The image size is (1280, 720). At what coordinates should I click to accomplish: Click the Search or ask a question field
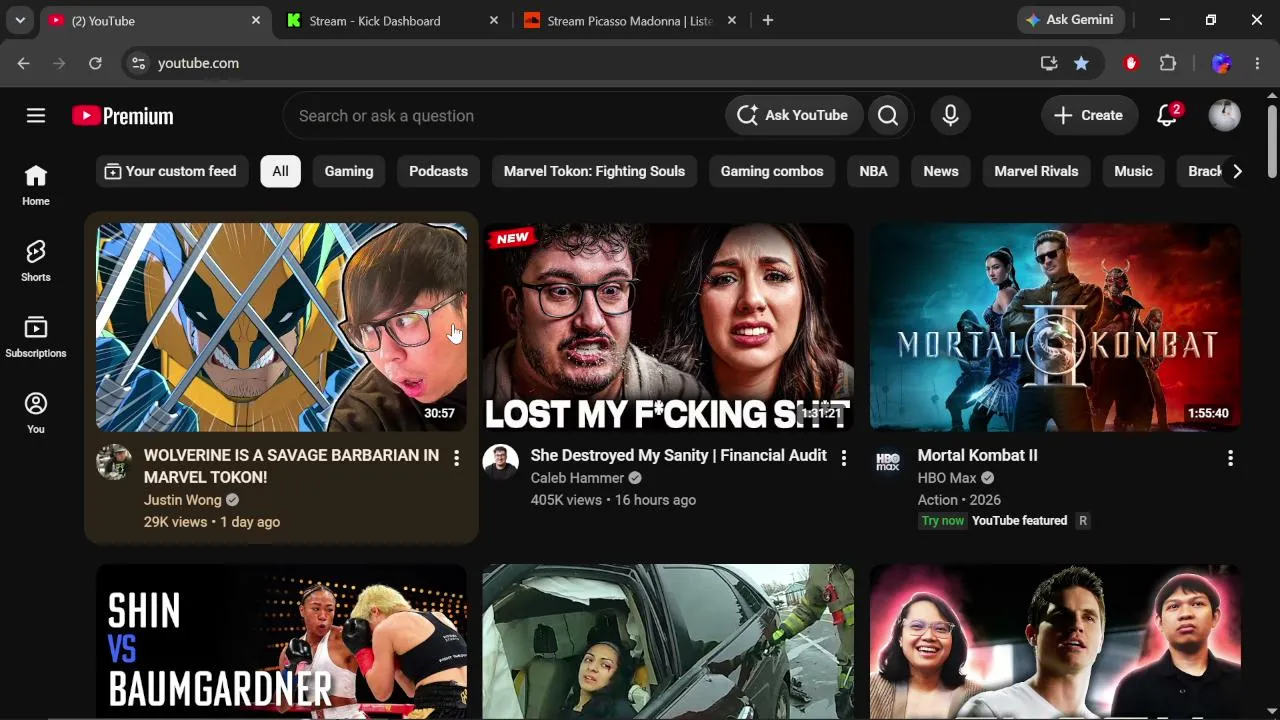point(504,116)
